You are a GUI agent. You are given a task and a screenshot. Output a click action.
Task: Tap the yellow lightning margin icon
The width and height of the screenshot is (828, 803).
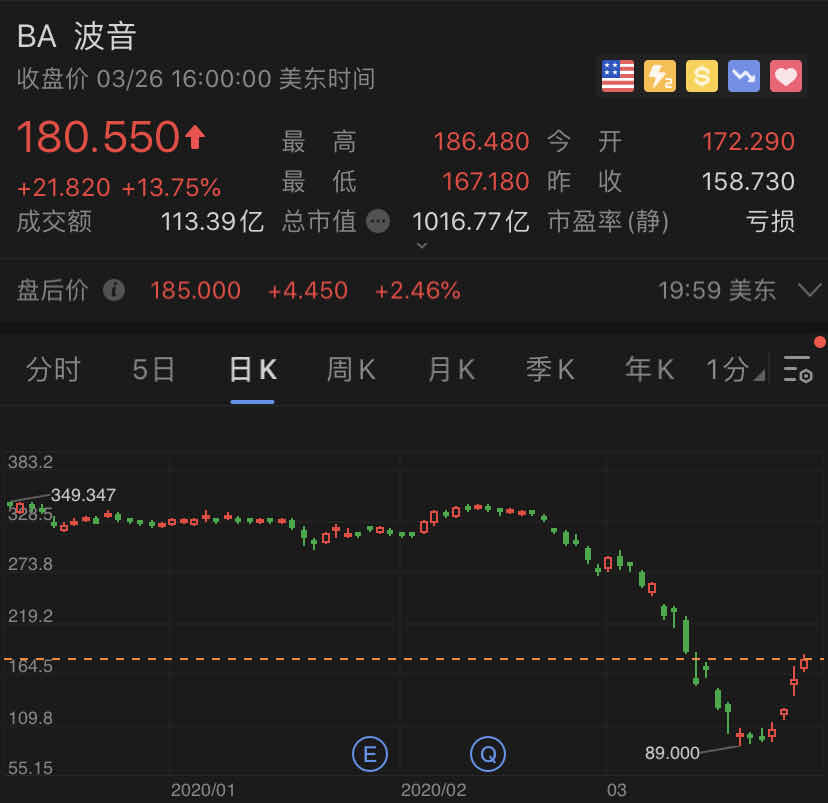click(x=660, y=76)
